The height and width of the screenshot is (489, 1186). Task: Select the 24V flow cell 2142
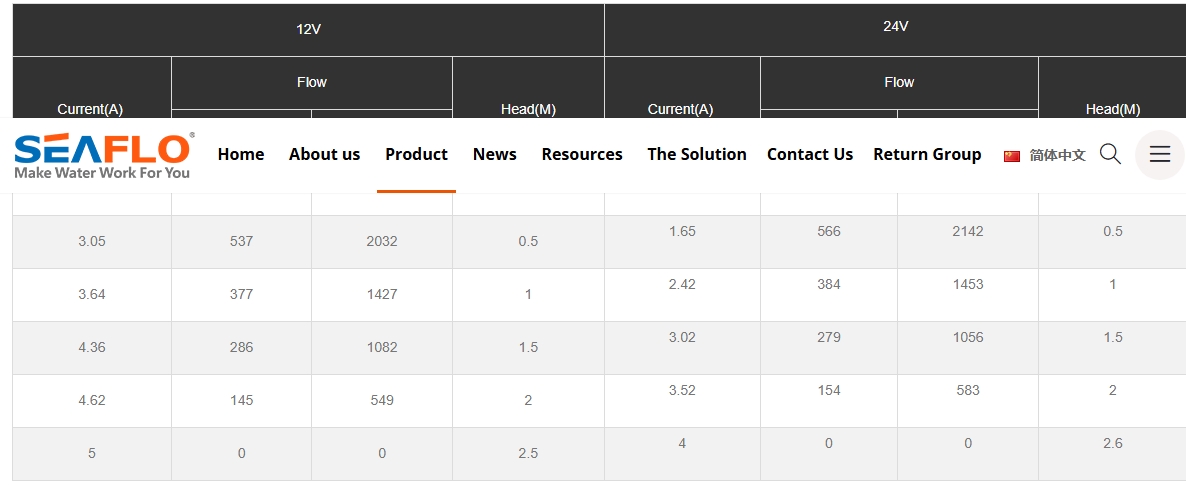coord(968,231)
